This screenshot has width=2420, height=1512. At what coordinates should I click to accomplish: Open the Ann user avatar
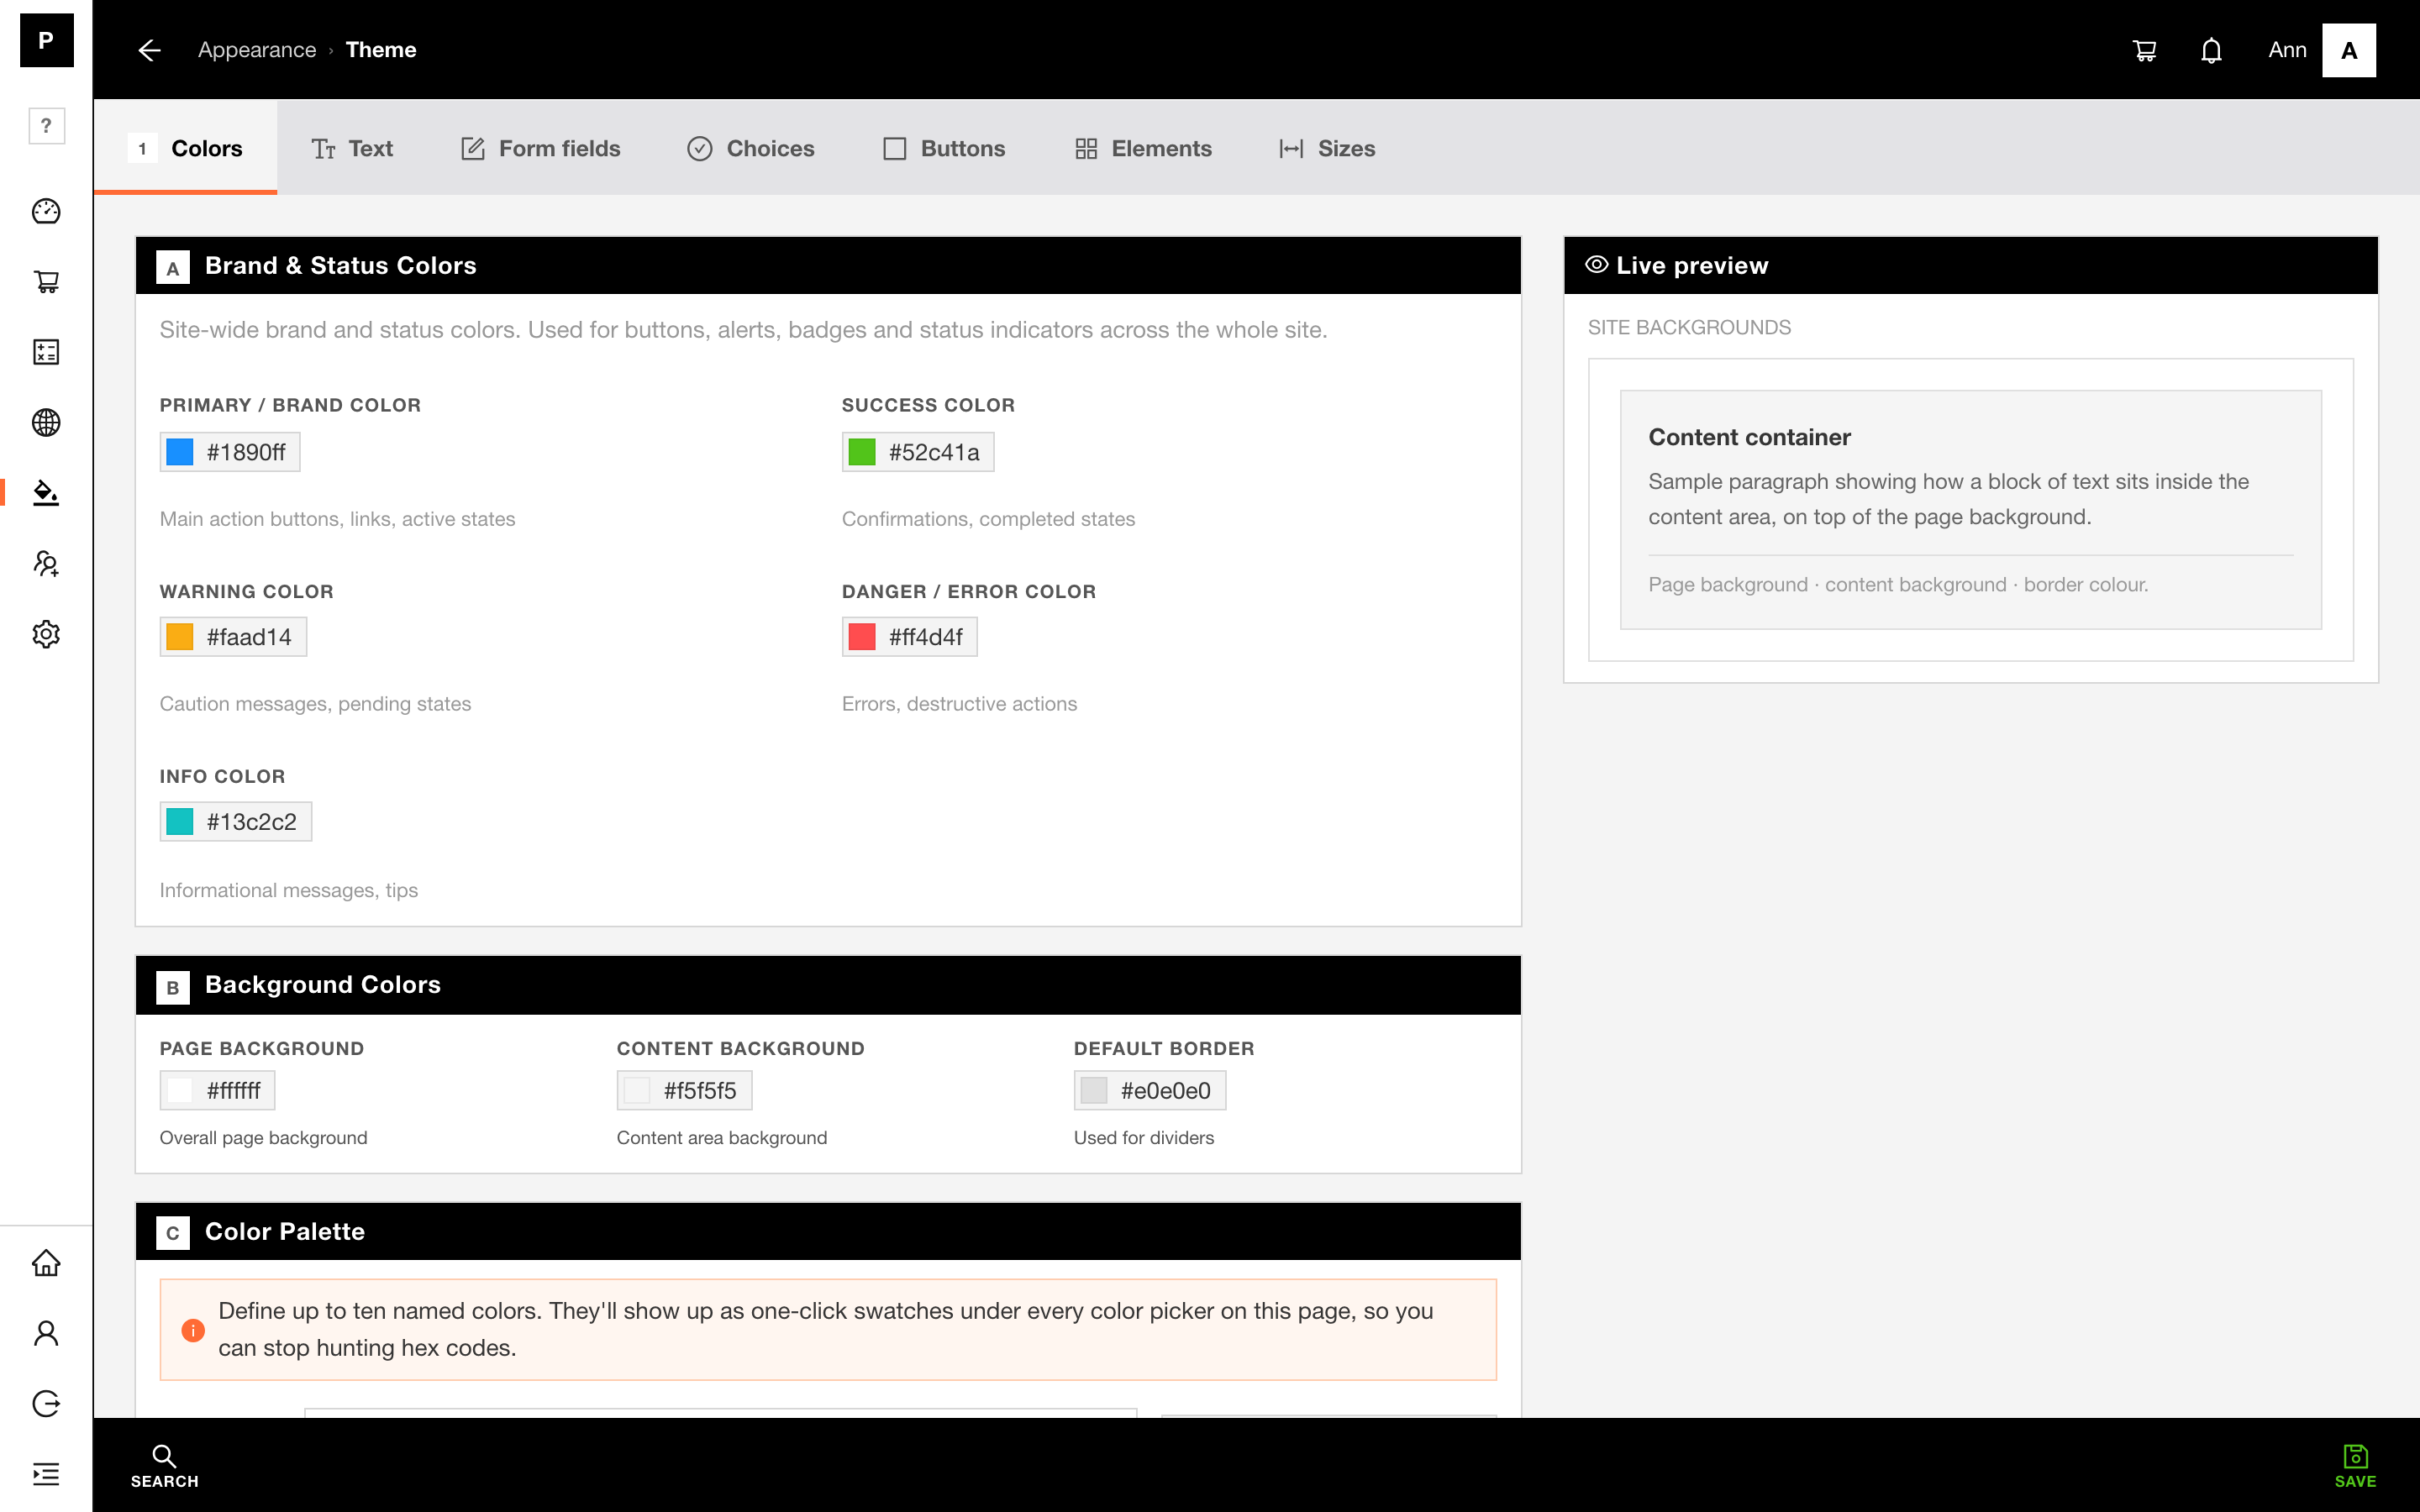coord(2348,50)
